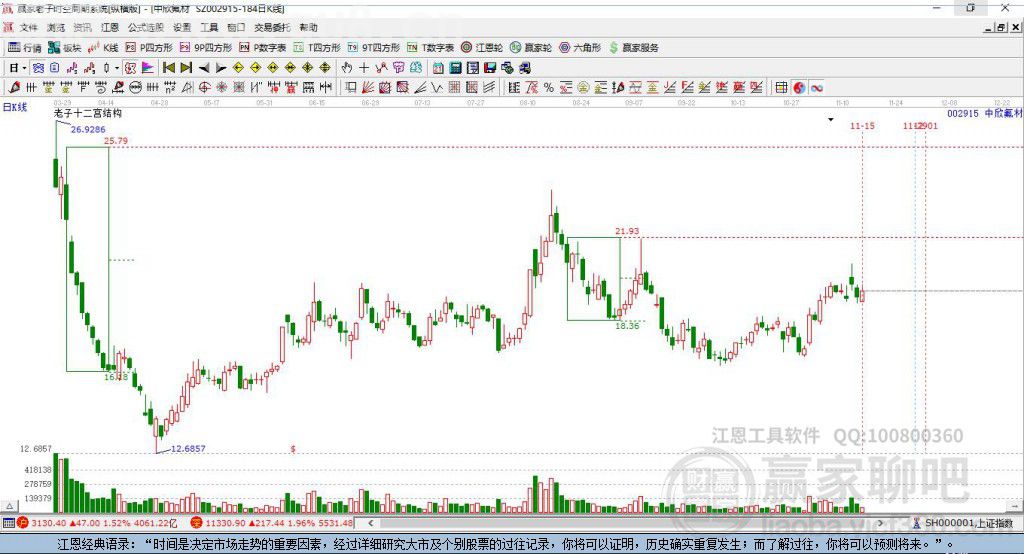Screen dimensions: 1024x554
Task: Open the 江恩轮 Gann wheel
Action: coord(482,48)
